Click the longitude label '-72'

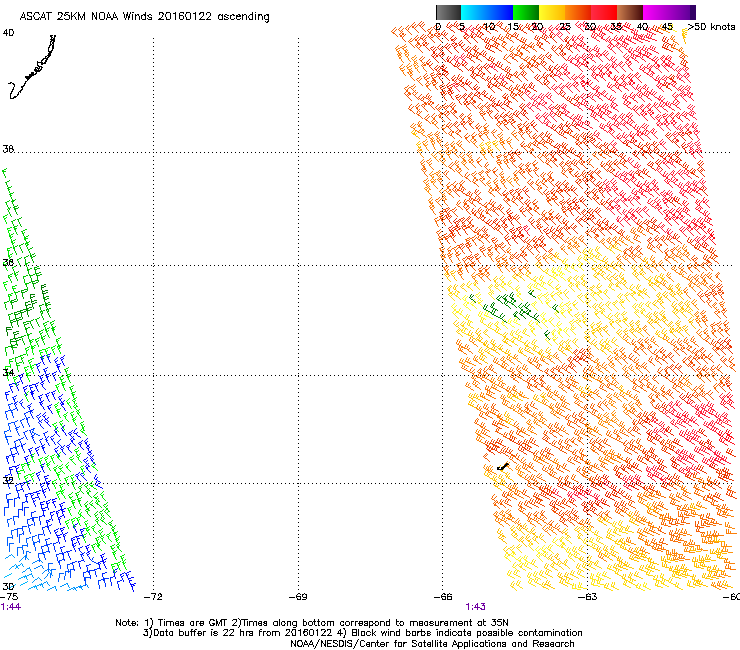(x=153, y=597)
